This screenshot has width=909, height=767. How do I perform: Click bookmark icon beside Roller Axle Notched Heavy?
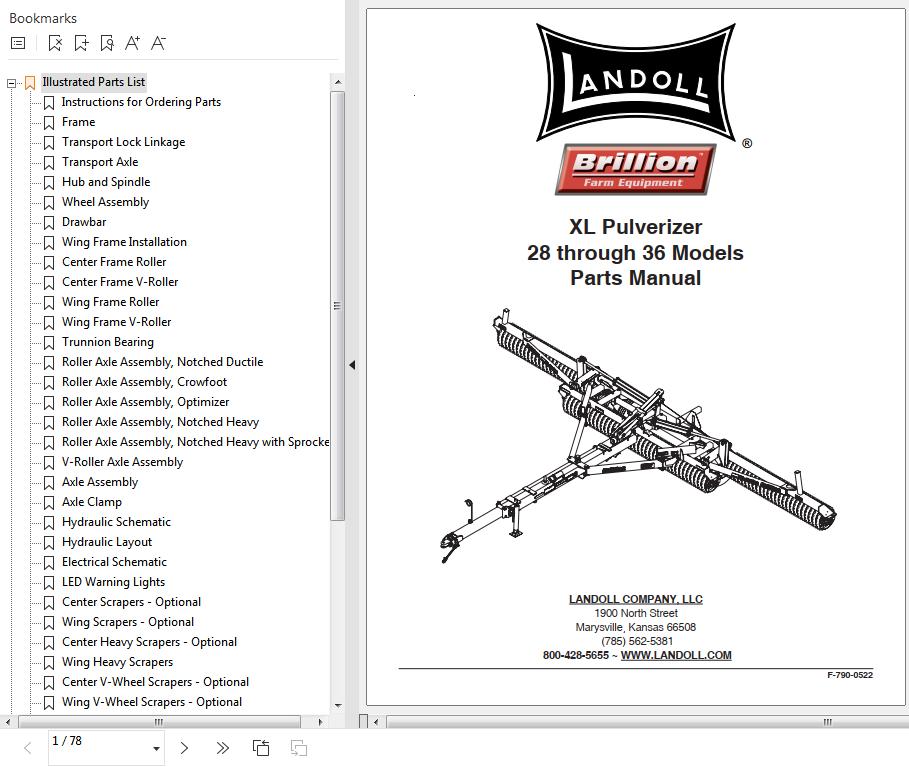(x=49, y=423)
